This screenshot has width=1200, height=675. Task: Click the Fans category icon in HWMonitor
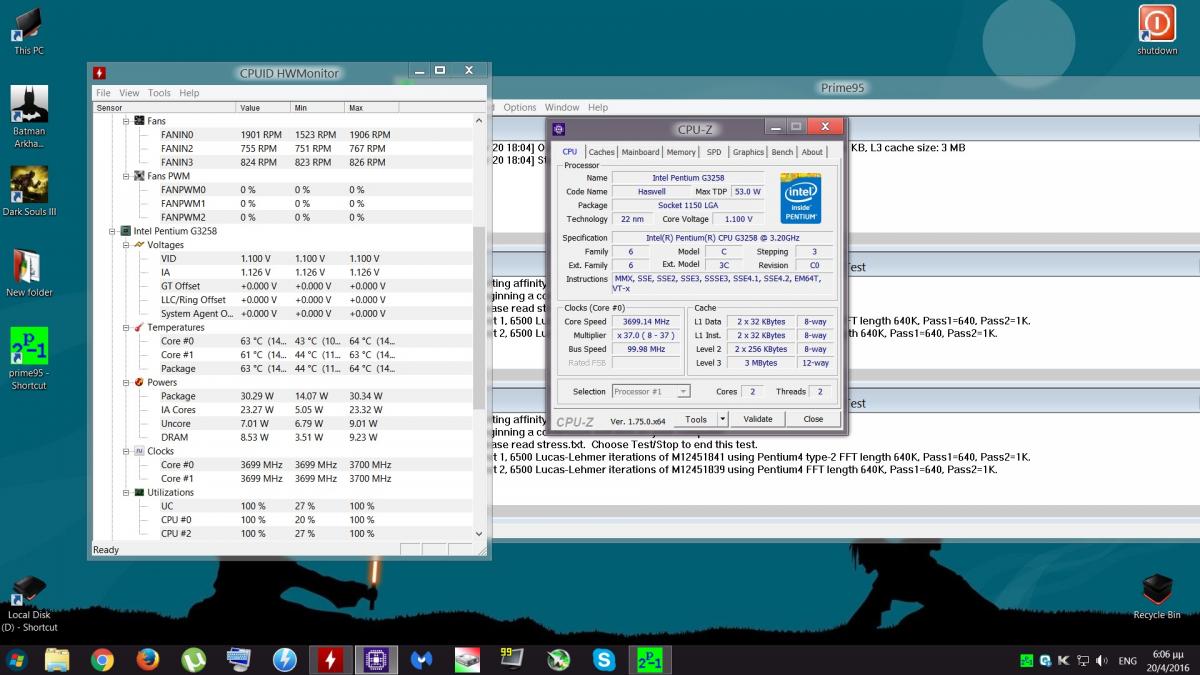click(140, 121)
